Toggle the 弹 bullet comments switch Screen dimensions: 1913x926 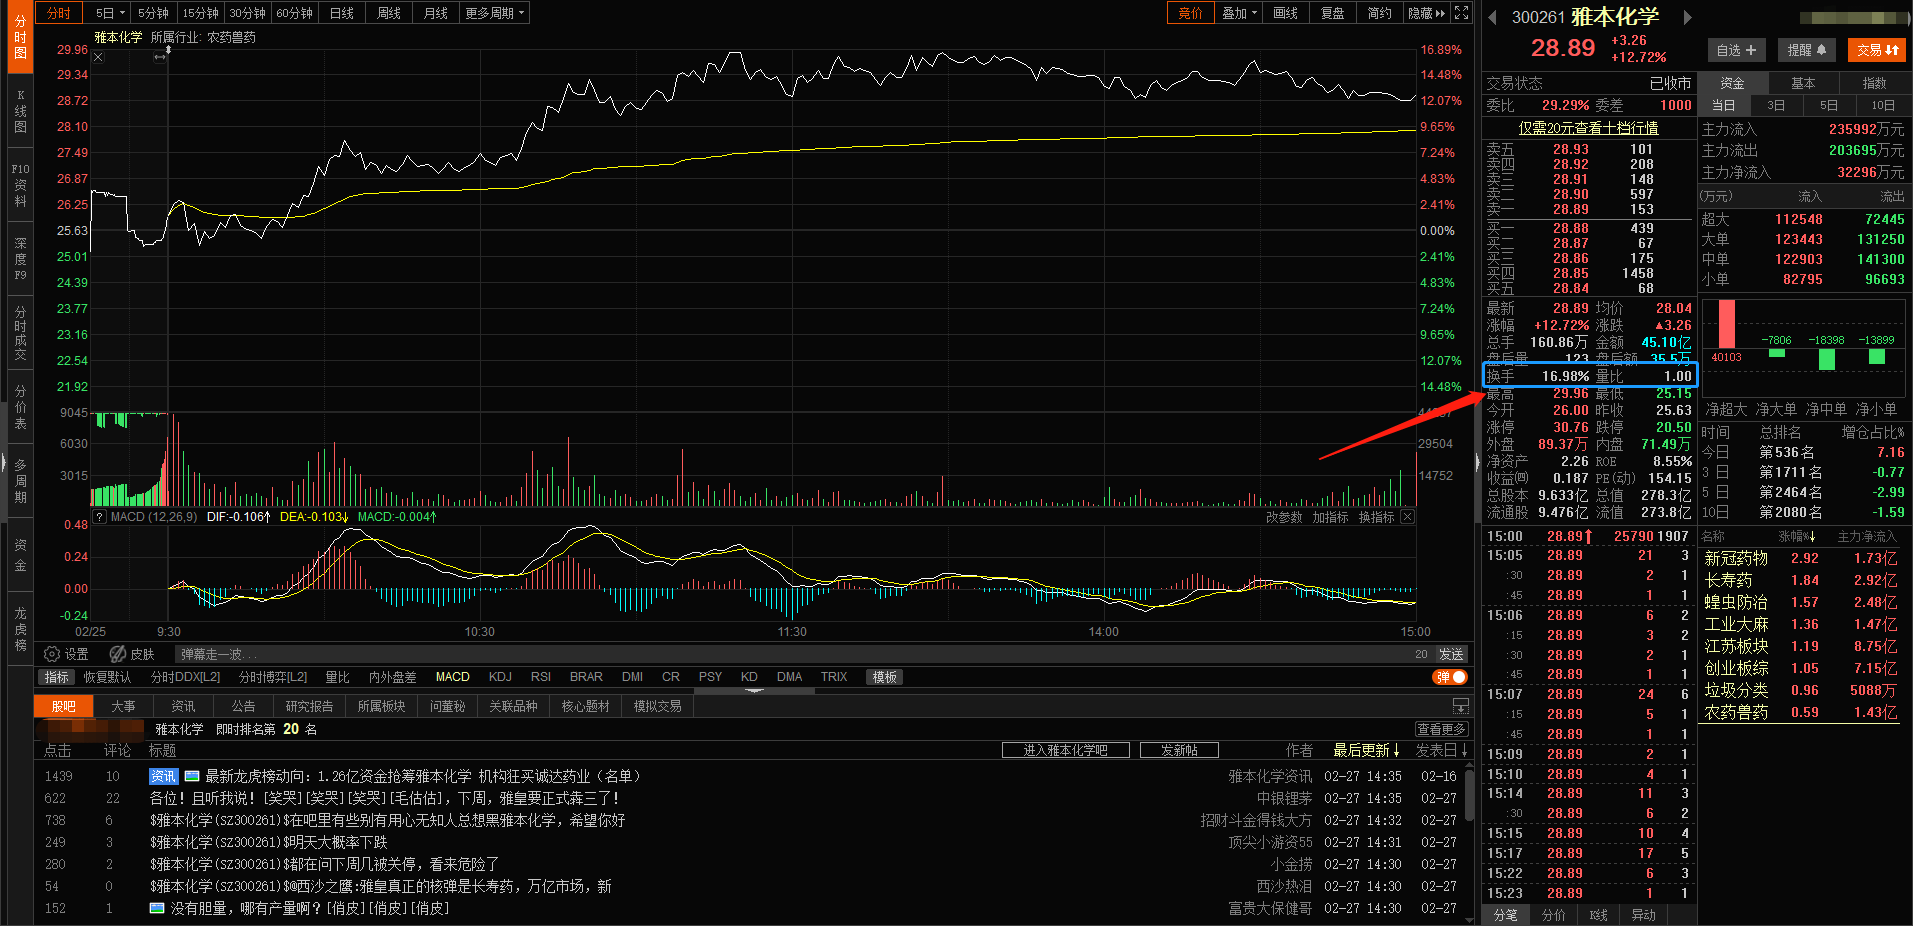click(1449, 677)
